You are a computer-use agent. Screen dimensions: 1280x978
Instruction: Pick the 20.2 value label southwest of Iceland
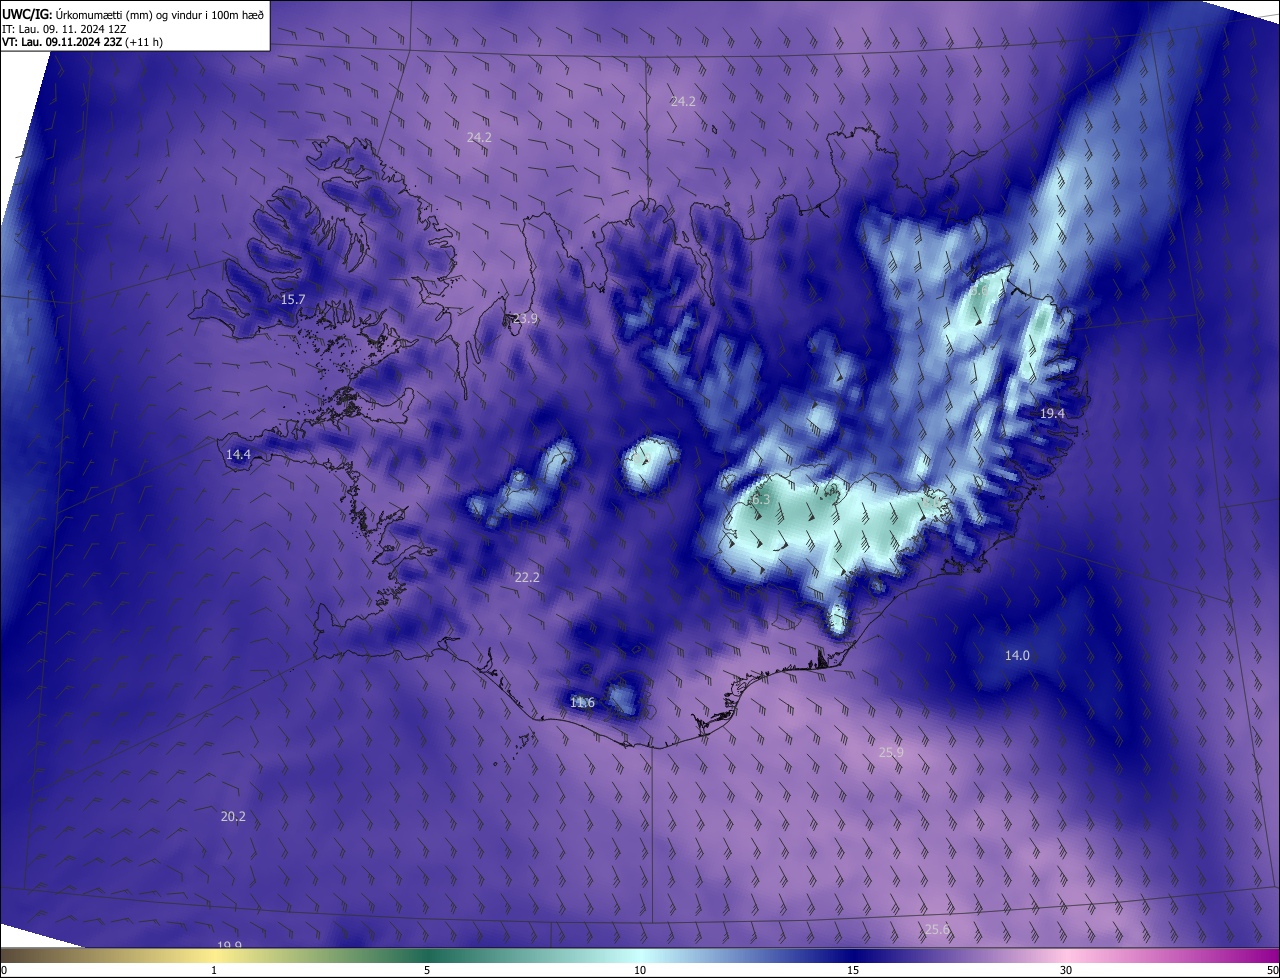point(233,816)
